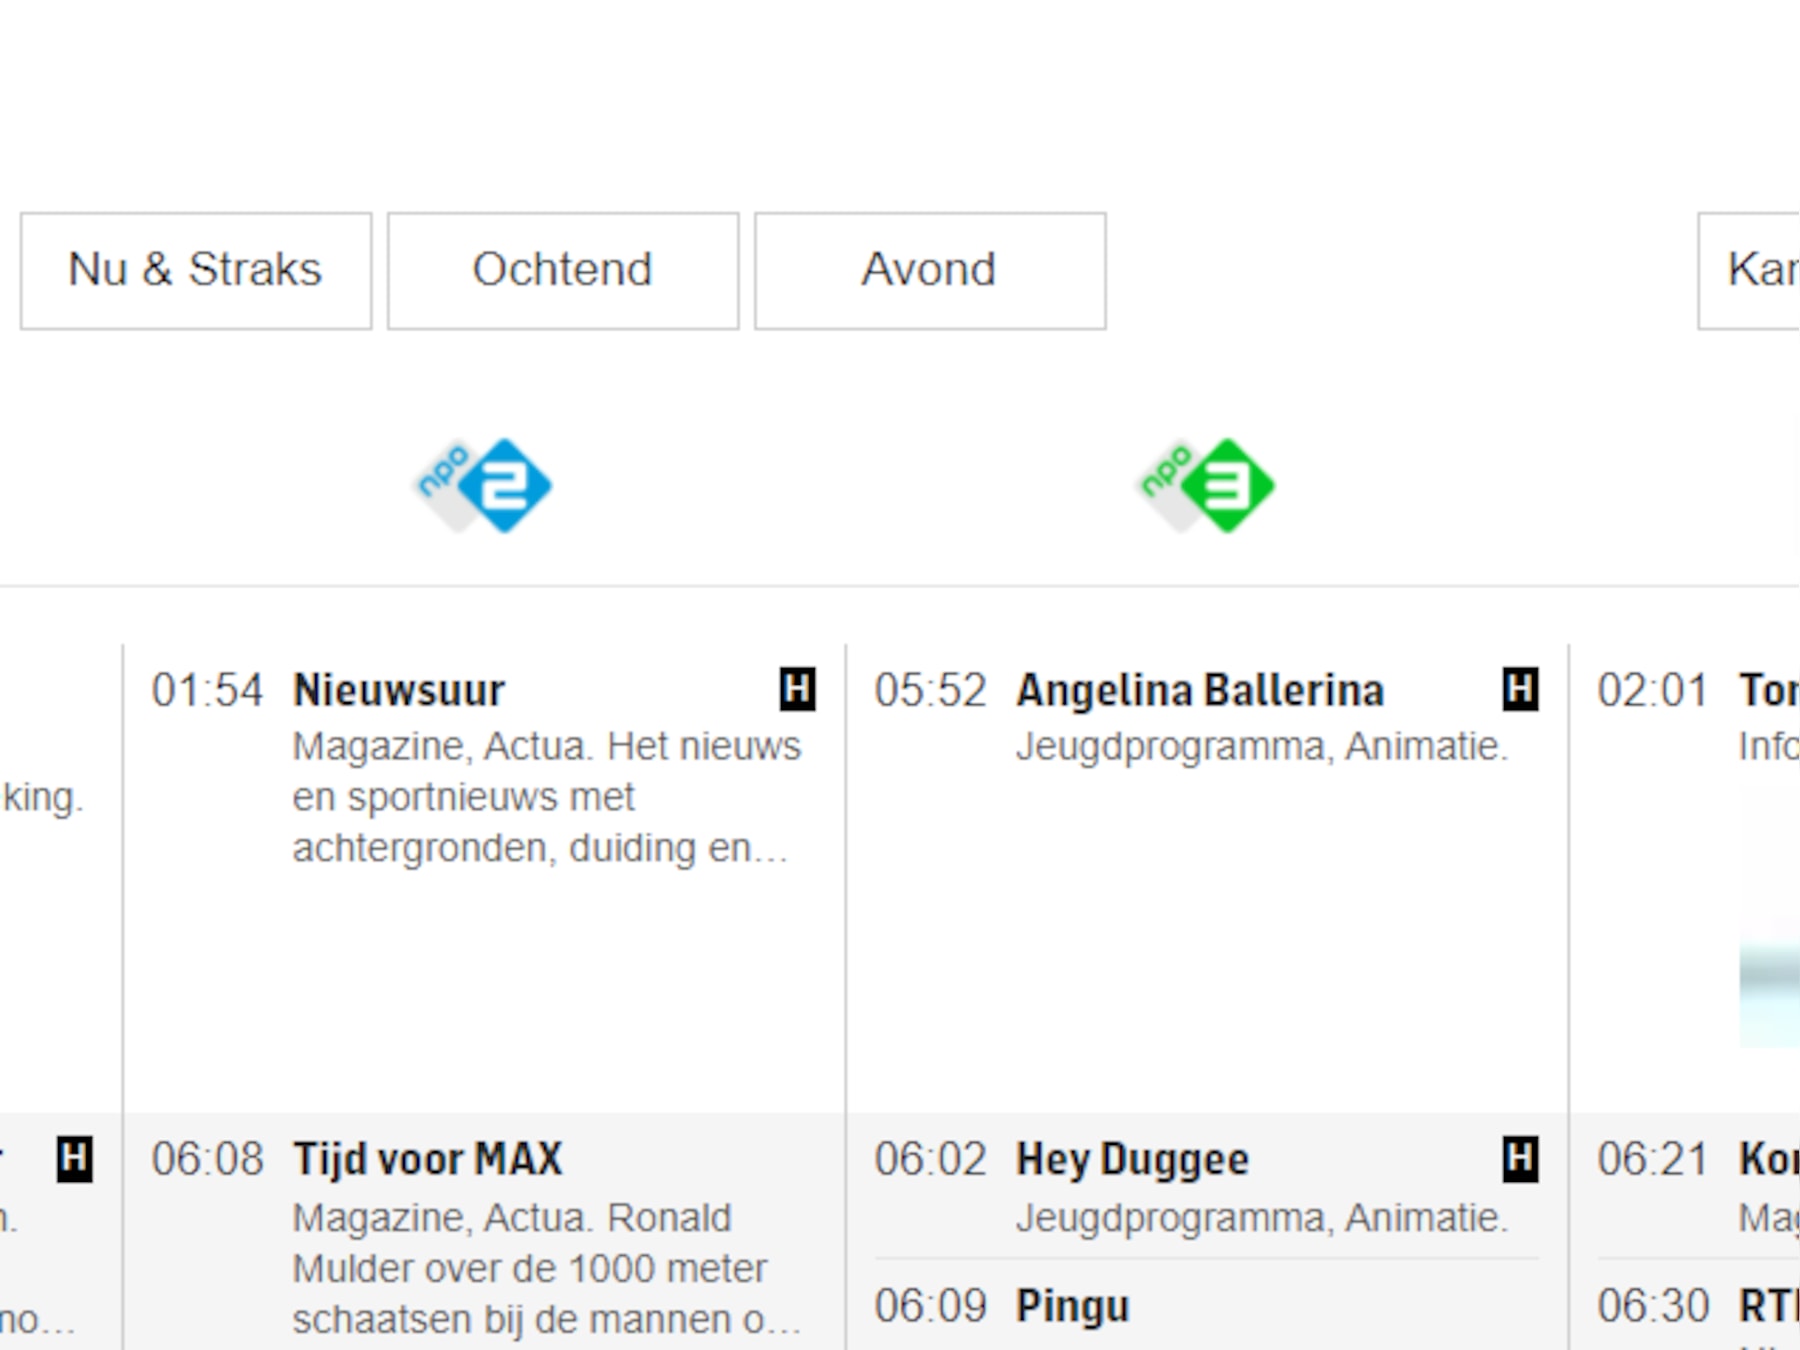Select the Avond tab
The width and height of the screenshot is (1800, 1350).
tap(930, 270)
